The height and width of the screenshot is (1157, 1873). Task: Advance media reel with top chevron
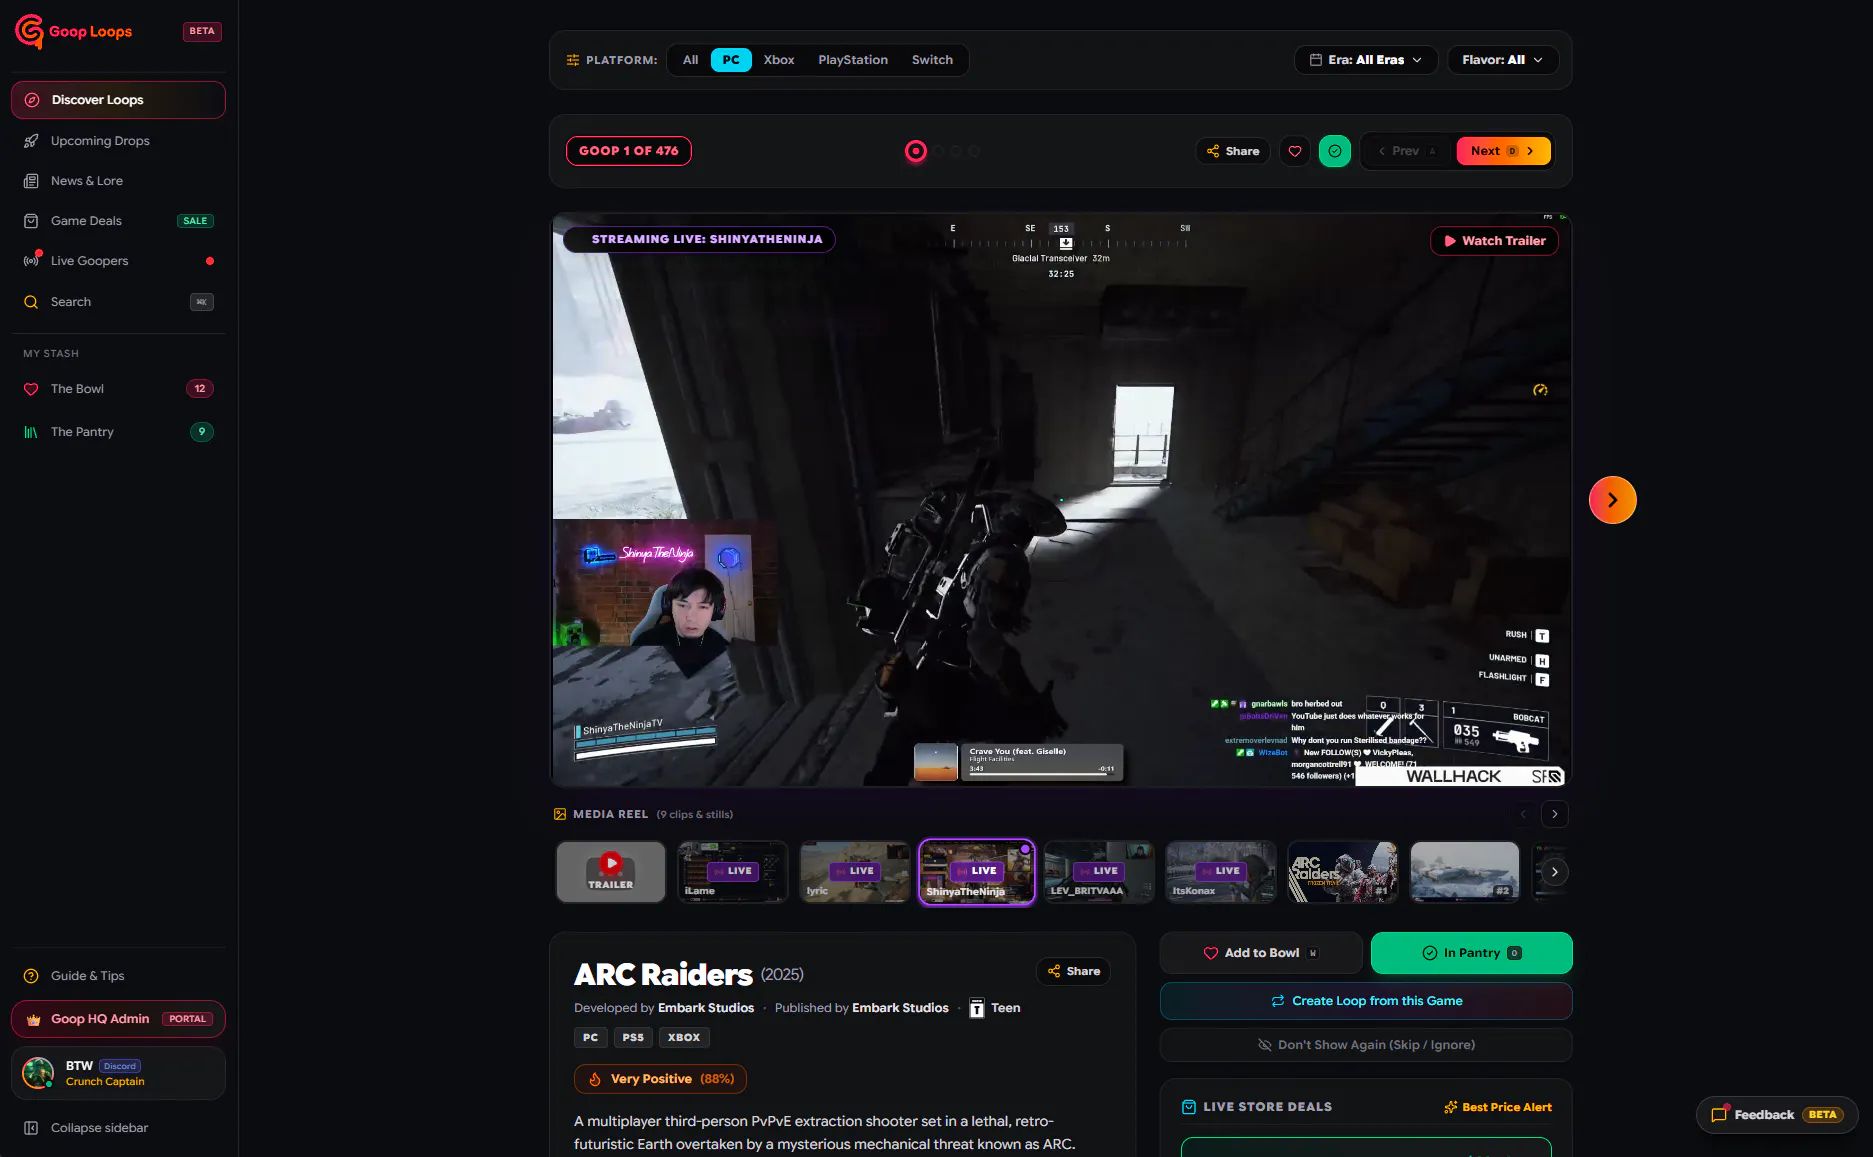pyautogui.click(x=1555, y=814)
